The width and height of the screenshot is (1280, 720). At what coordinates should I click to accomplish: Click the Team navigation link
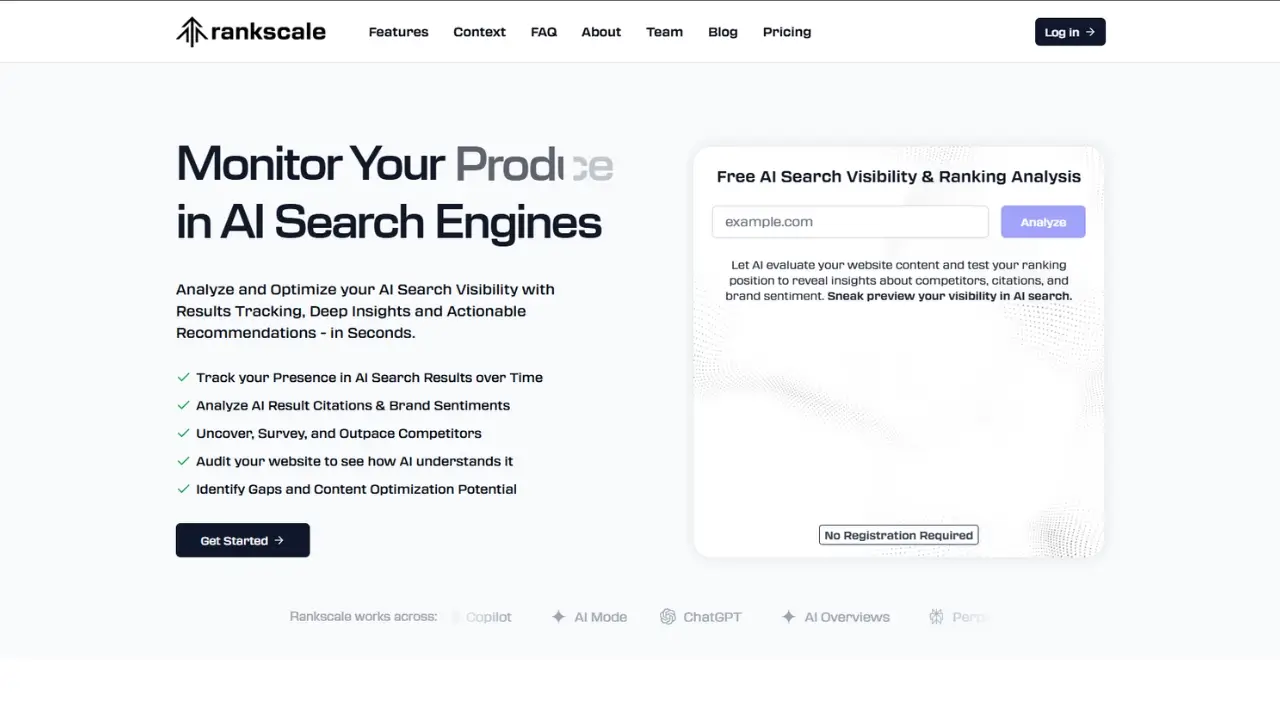pyautogui.click(x=664, y=31)
